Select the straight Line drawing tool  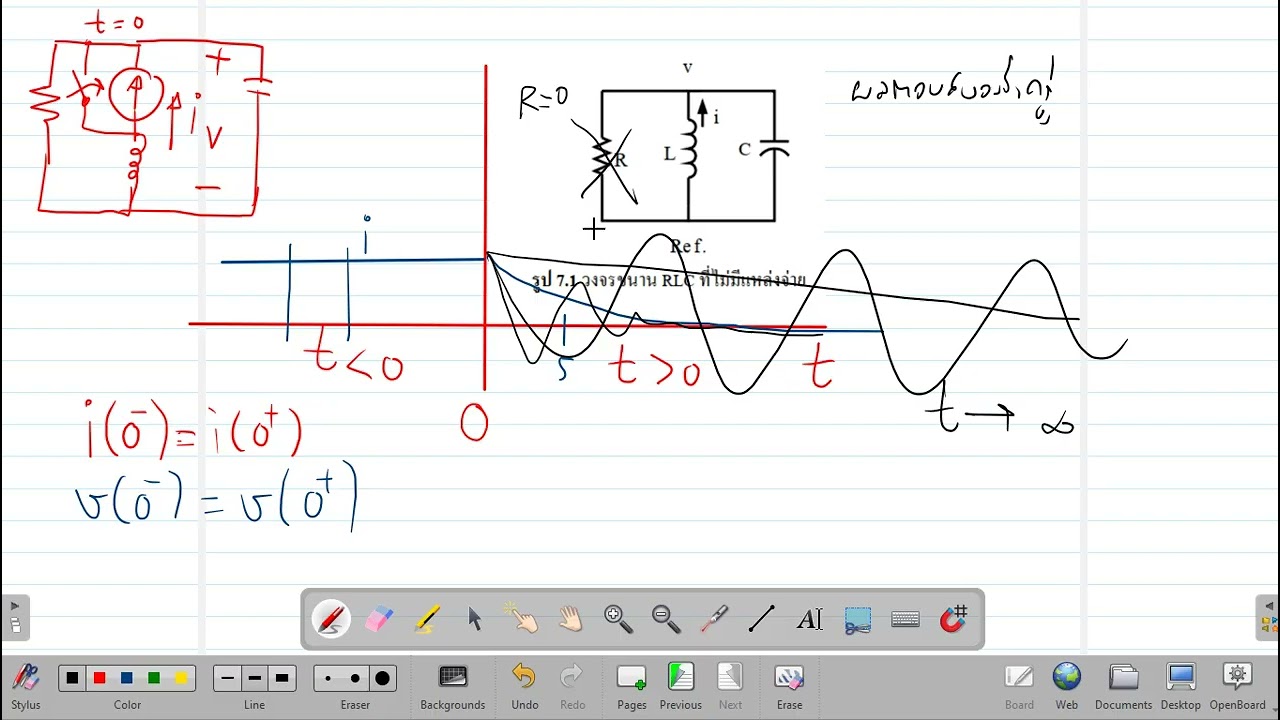pyautogui.click(x=761, y=619)
